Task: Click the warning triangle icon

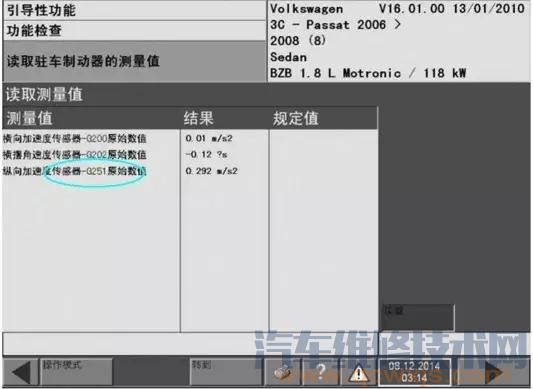Action: point(358,373)
